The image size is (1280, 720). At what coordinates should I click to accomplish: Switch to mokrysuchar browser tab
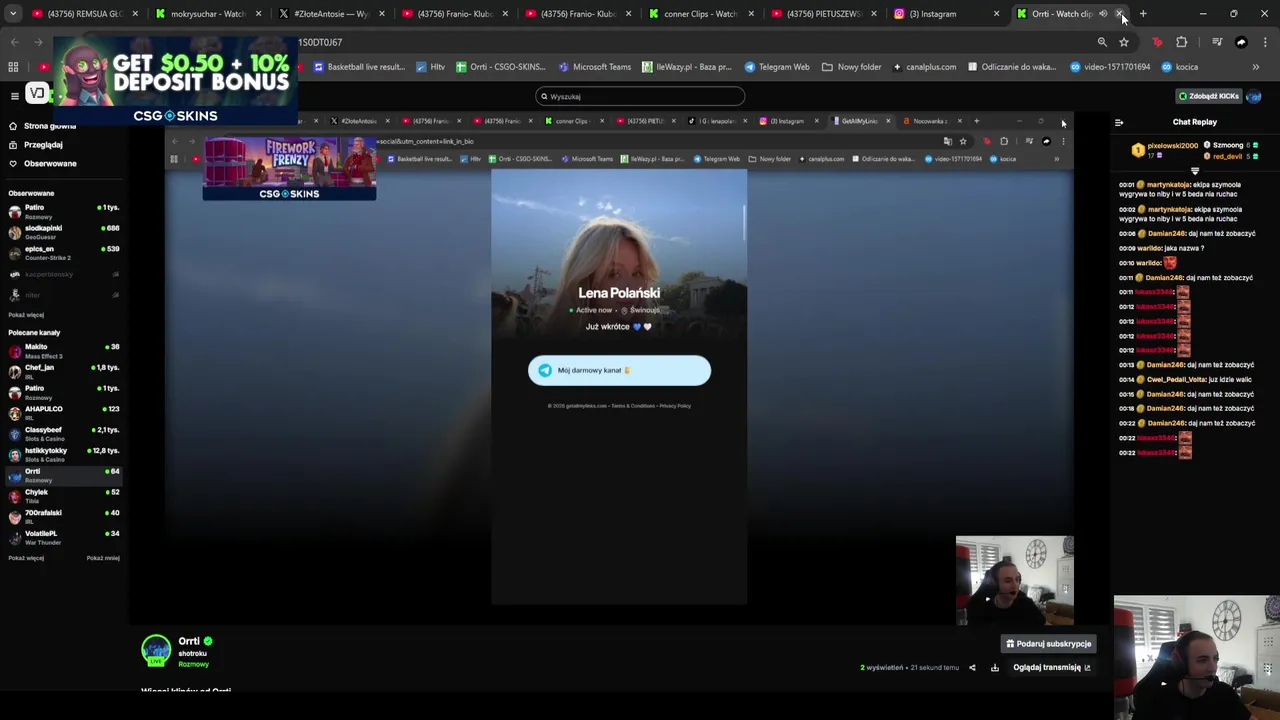click(207, 14)
